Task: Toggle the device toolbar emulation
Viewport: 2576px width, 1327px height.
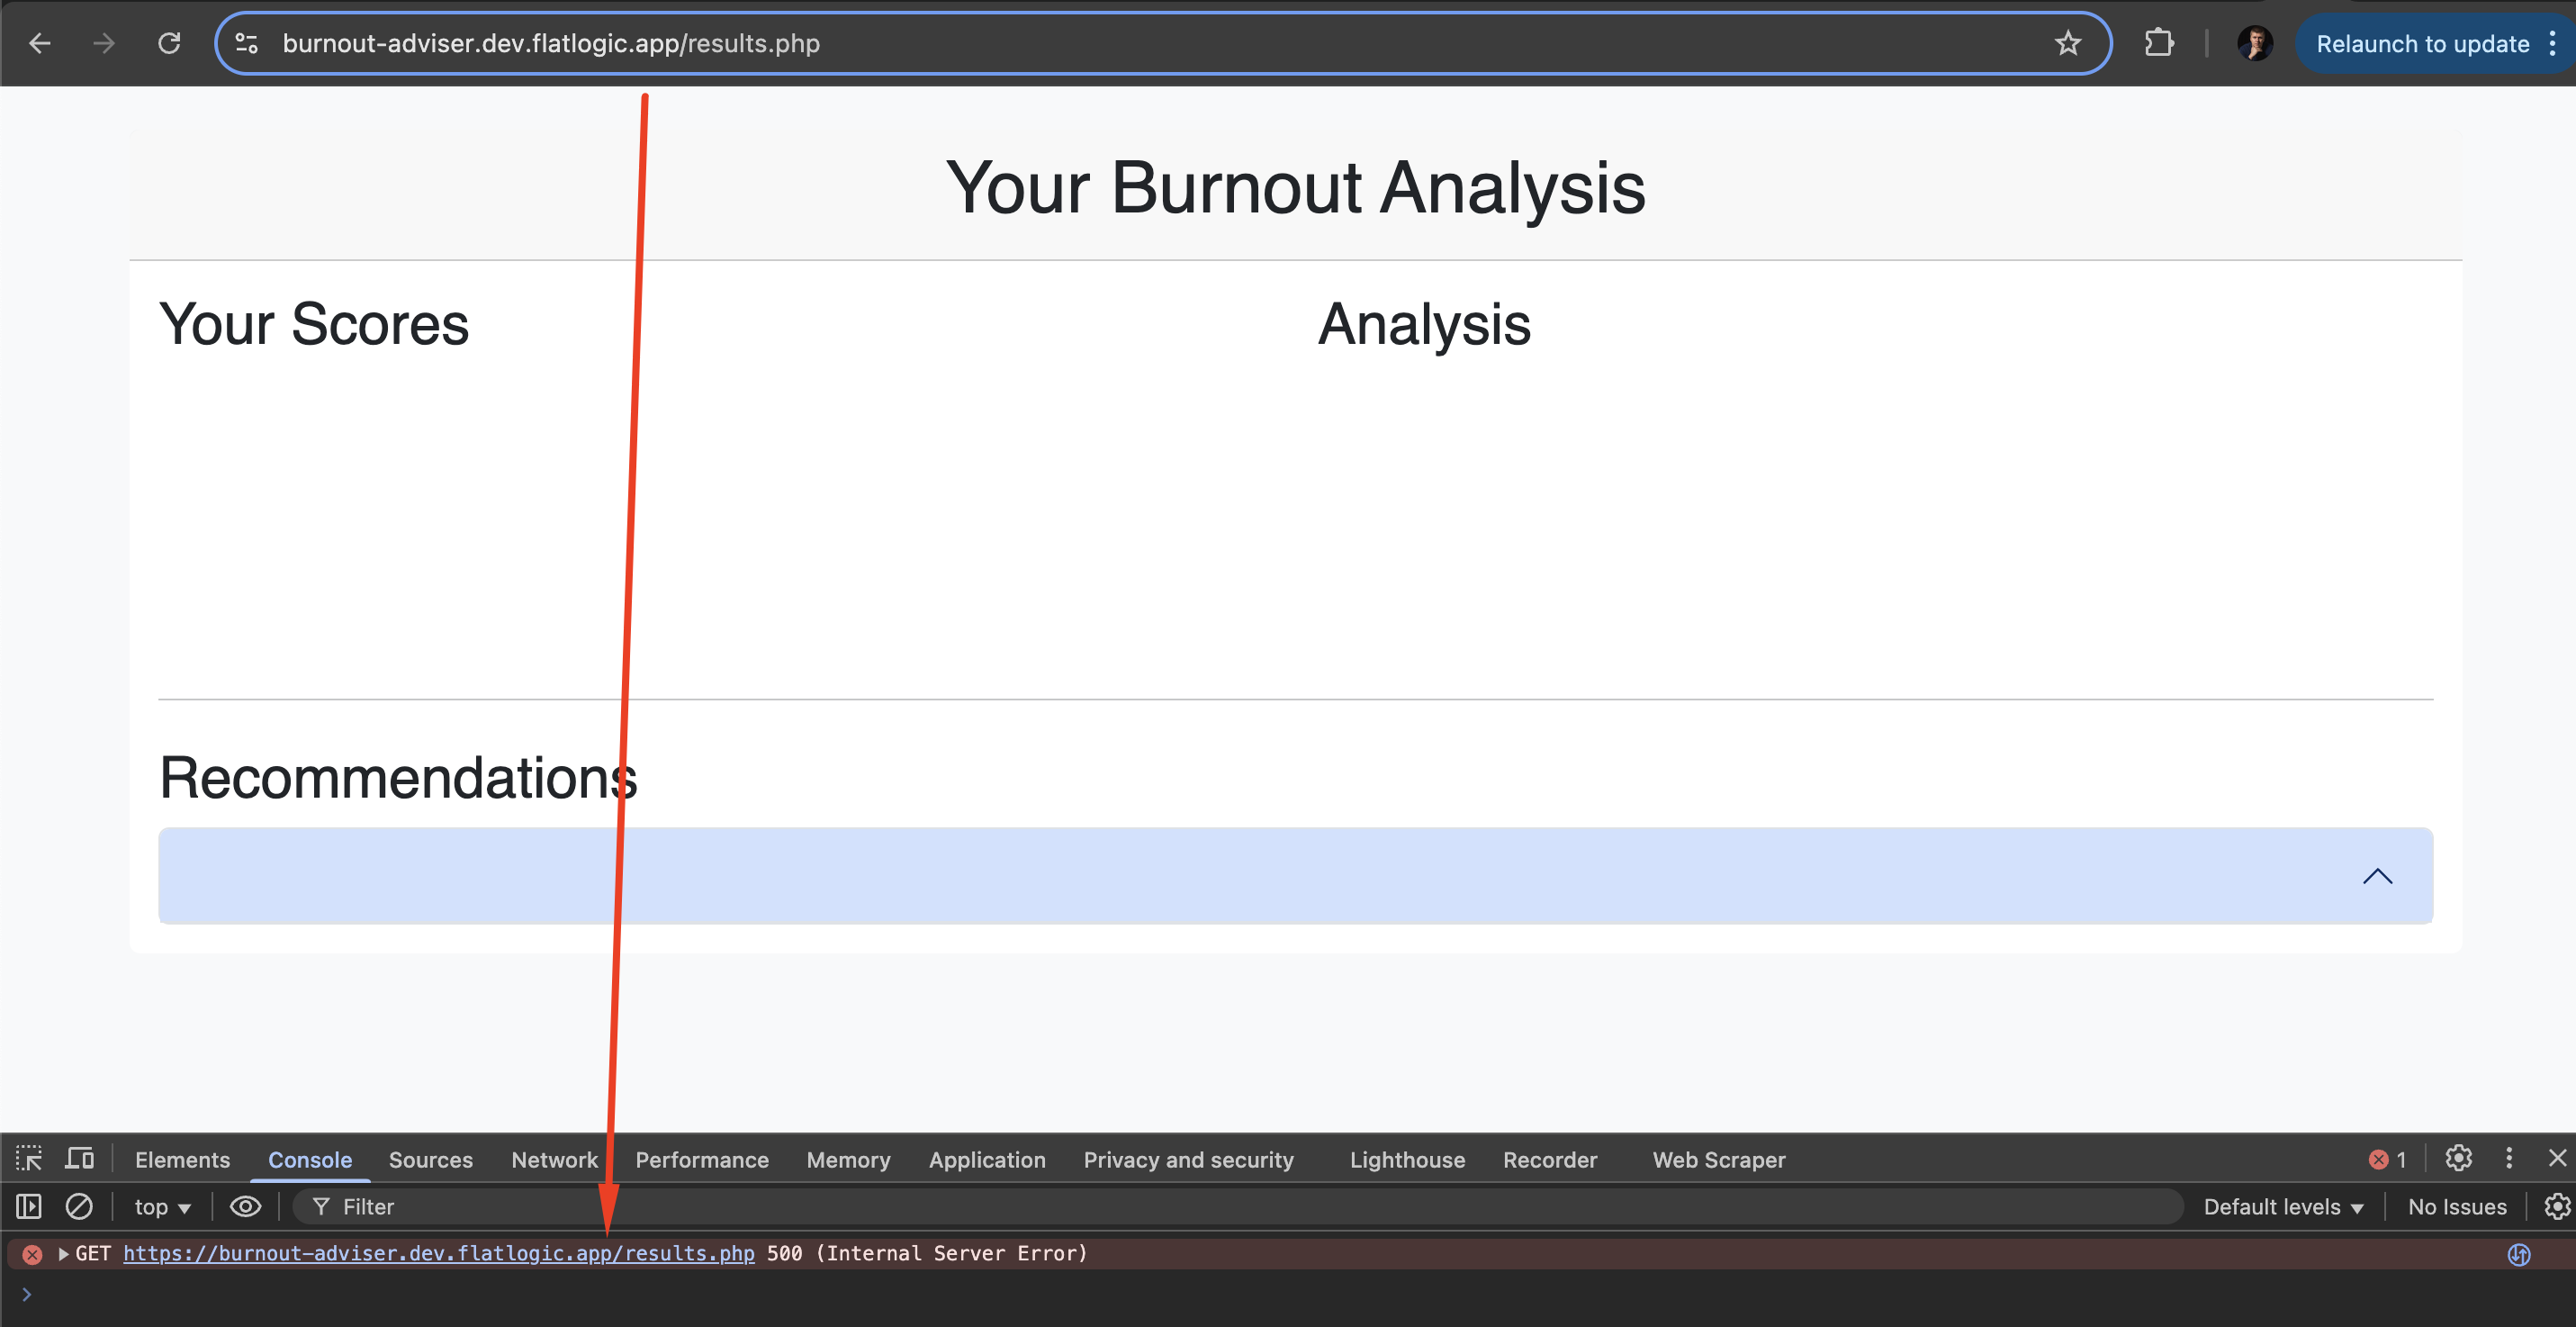Action: [80, 1159]
